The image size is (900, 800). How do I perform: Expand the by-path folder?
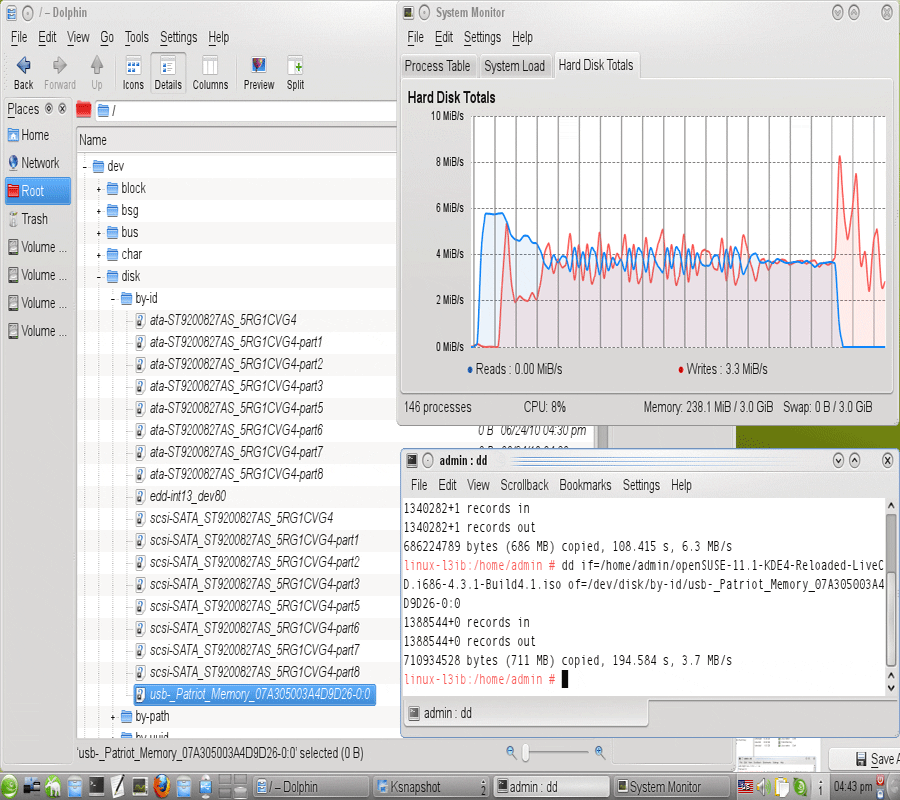click(113, 717)
